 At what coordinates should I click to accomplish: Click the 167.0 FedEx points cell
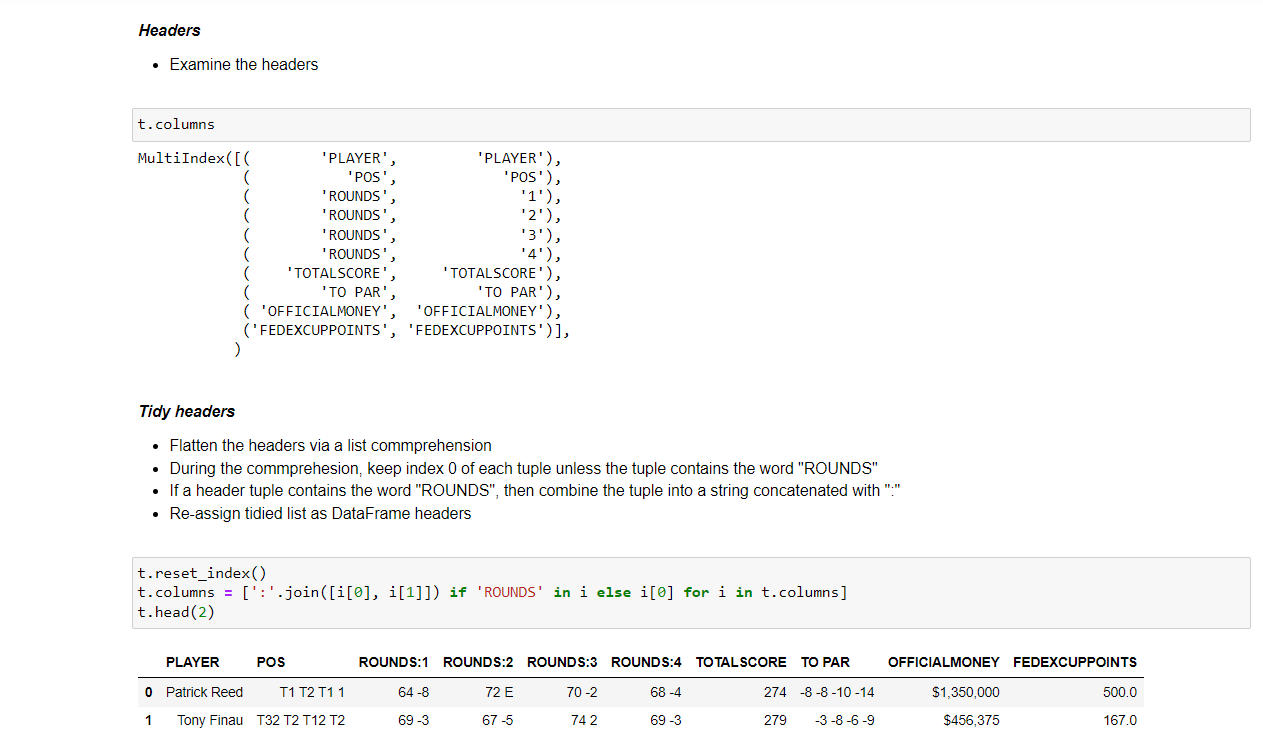pyautogui.click(x=1120, y=720)
